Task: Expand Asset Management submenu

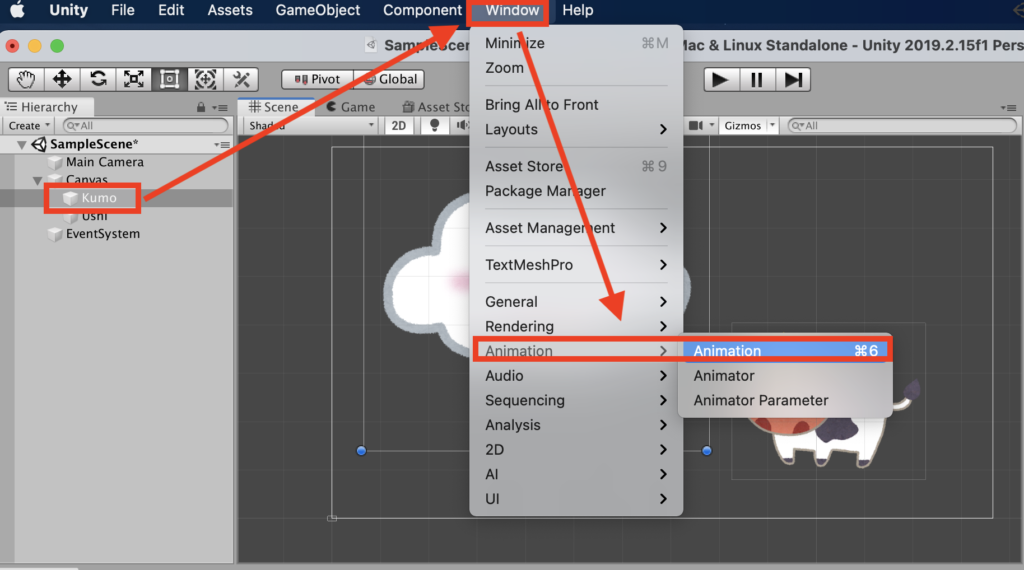Action: (576, 228)
